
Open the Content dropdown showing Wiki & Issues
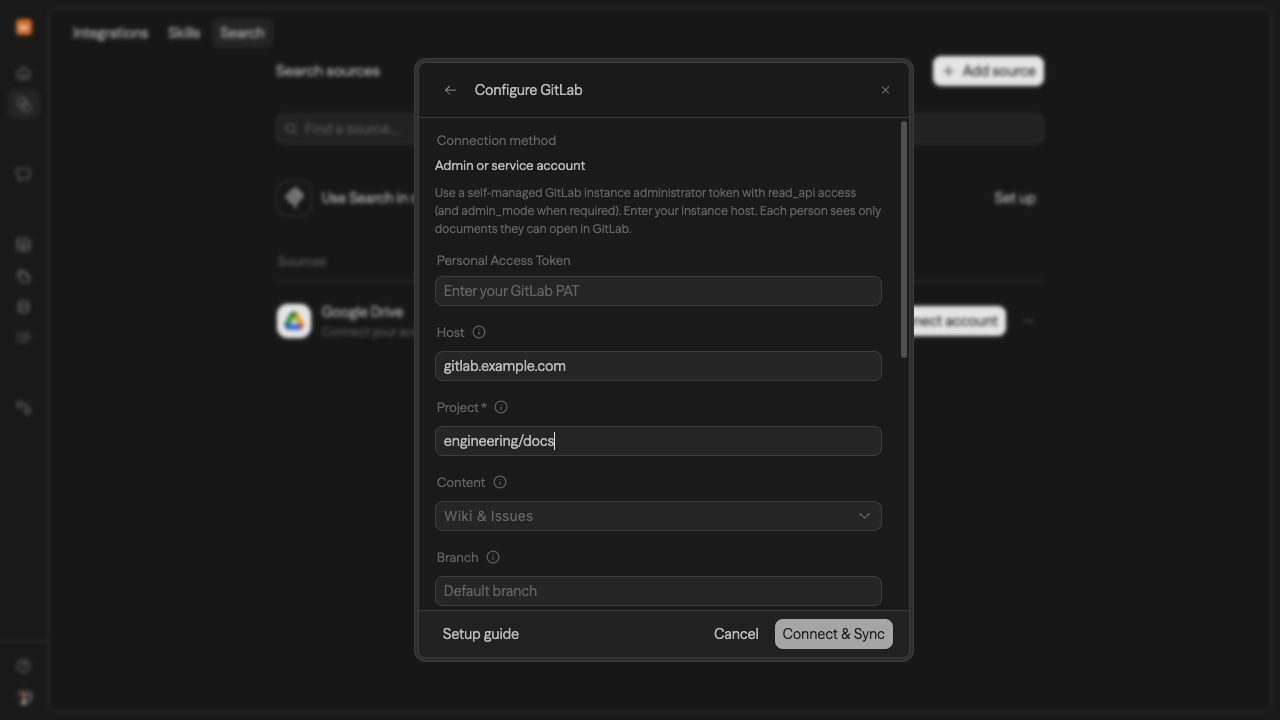point(658,516)
